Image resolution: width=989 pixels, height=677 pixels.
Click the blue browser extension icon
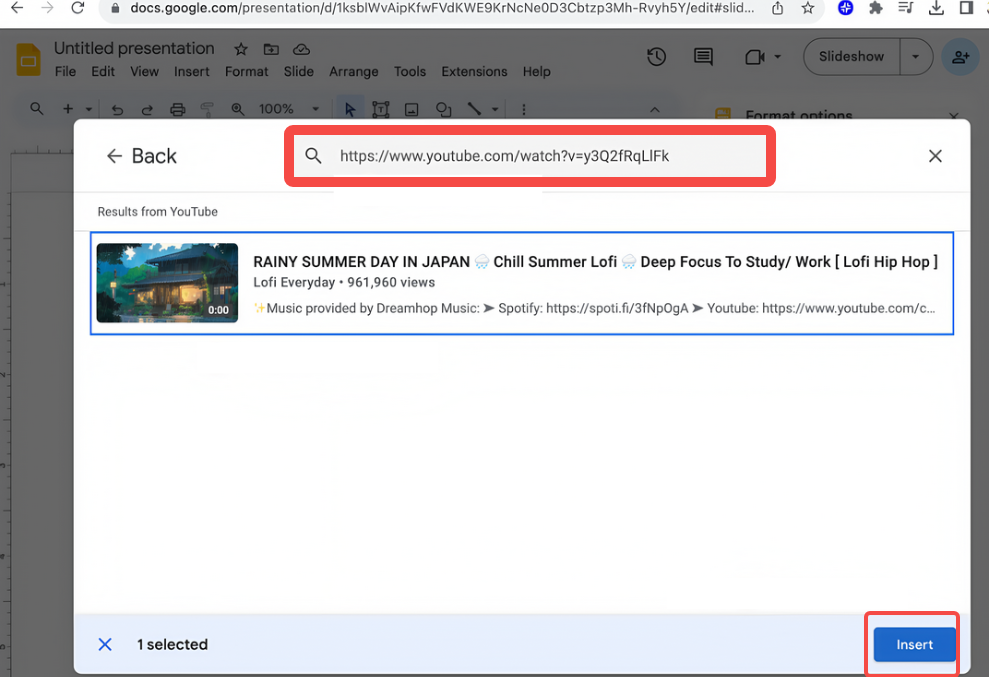(845, 8)
